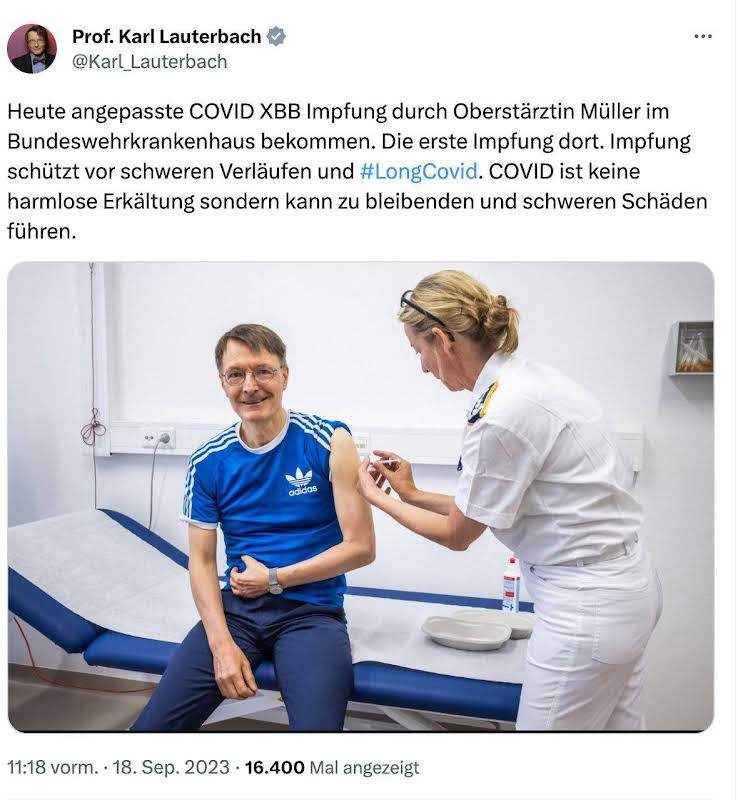
Task: Open the vaccination photo attachment
Action: [x=360, y=496]
